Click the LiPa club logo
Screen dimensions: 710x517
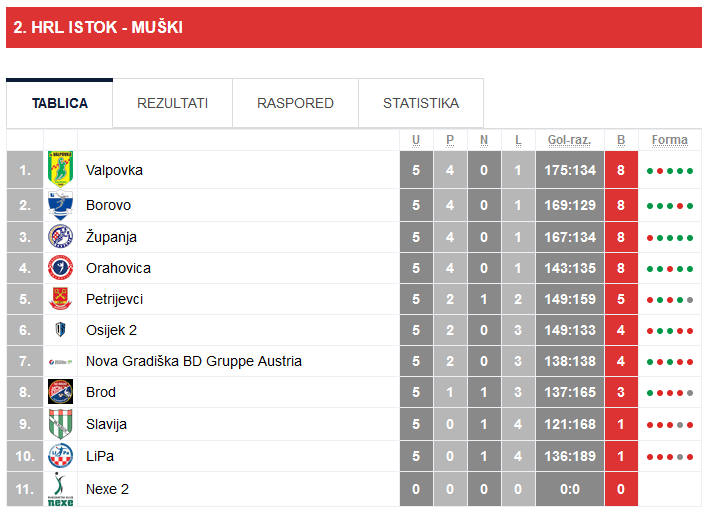(60, 456)
